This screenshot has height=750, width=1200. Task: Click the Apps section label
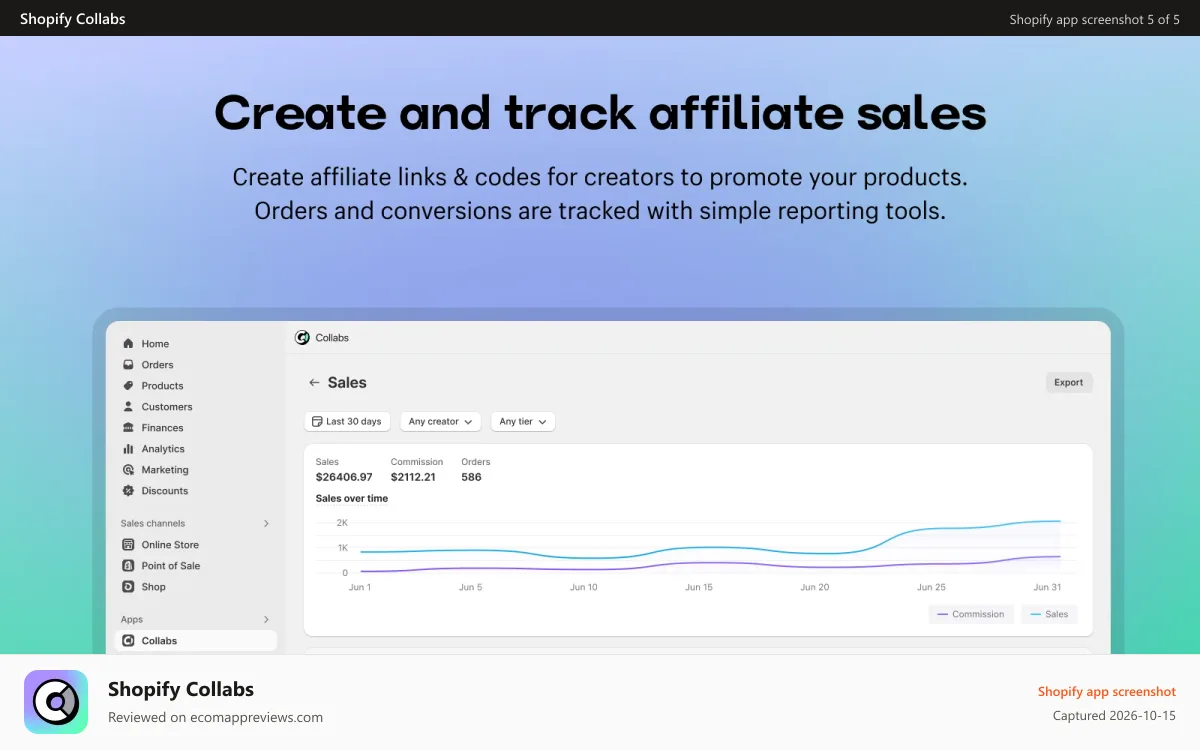132,620
